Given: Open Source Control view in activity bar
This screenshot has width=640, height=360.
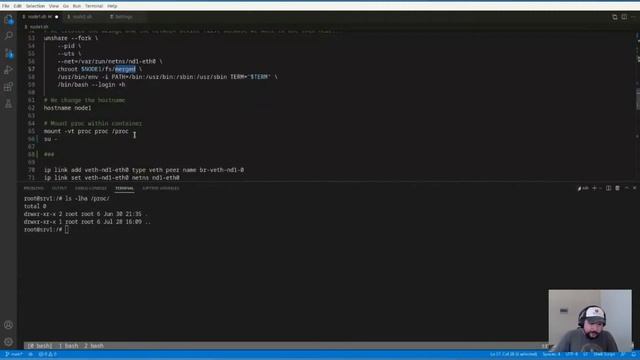Looking at the screenshot, I should [x=8, y=53].
